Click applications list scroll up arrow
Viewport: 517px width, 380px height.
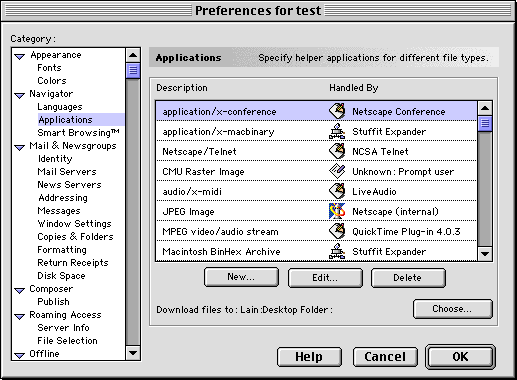[x=485, y=108]
